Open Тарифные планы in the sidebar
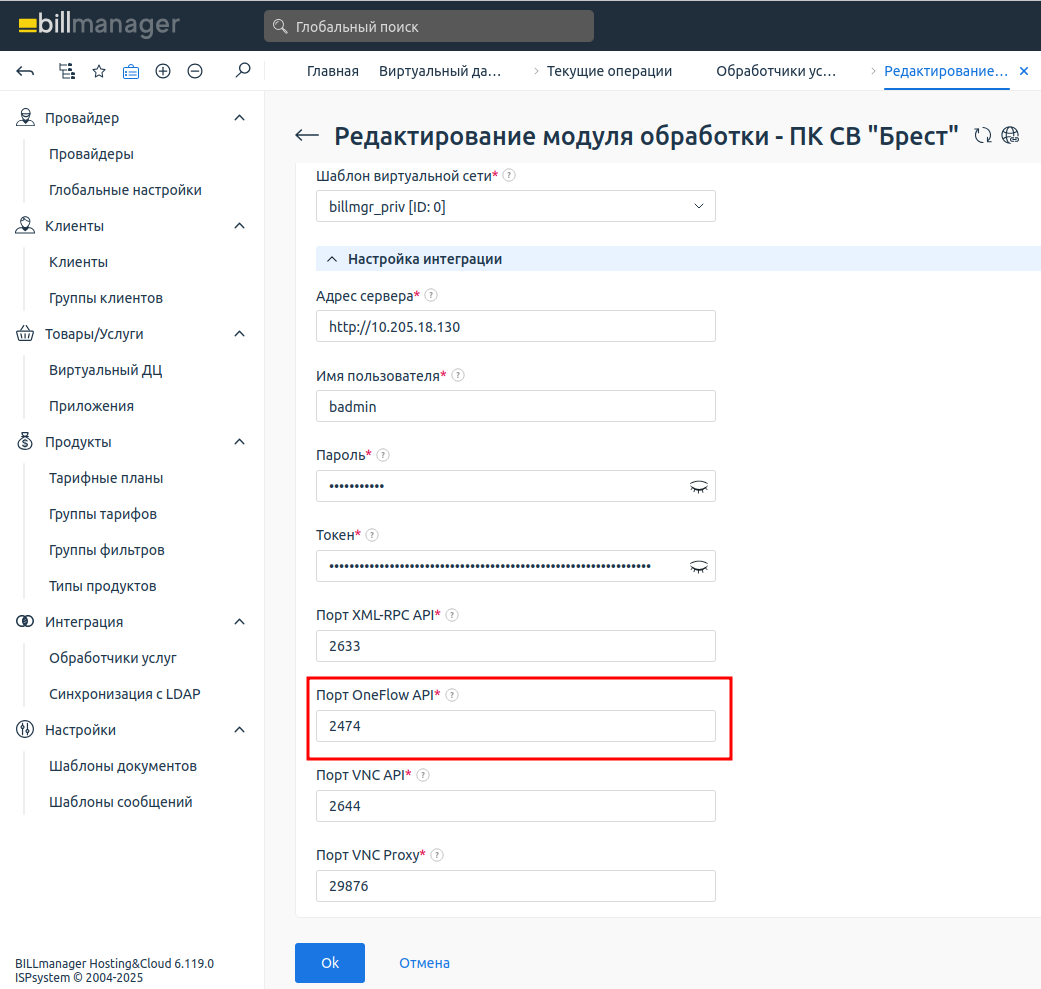 click(x=106, y=478)
